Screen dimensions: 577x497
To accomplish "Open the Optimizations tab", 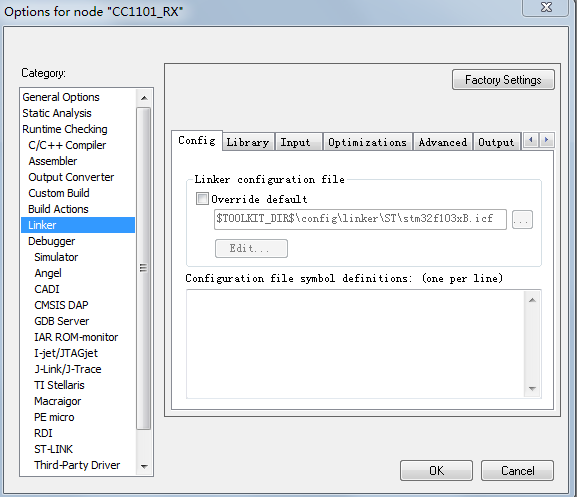I will (x=367, y=142).
